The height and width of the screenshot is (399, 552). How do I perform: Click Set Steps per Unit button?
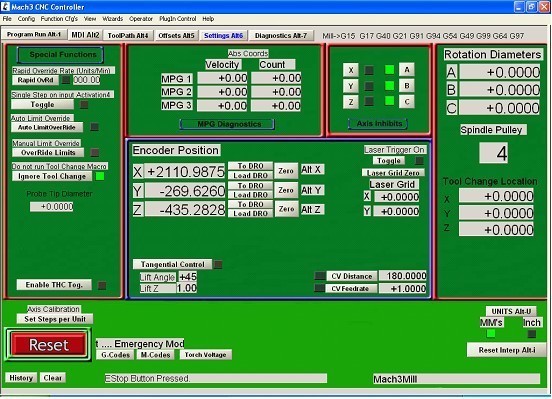tap(55, 319)
